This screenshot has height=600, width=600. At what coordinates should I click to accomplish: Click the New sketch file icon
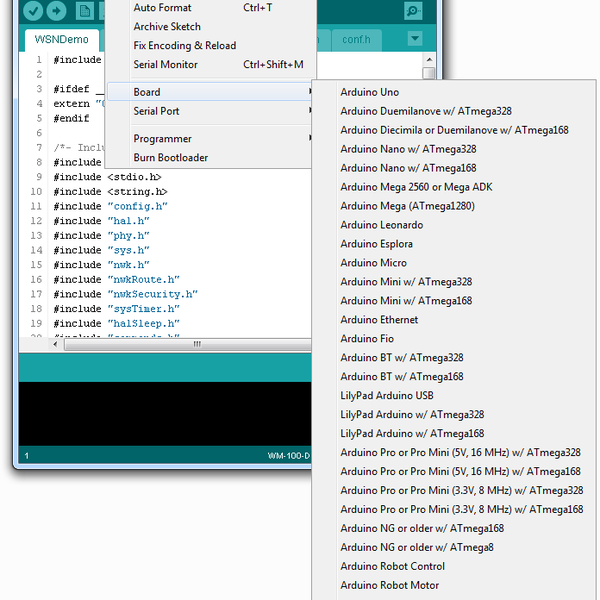pyautogui.click(x=86, y=11)
